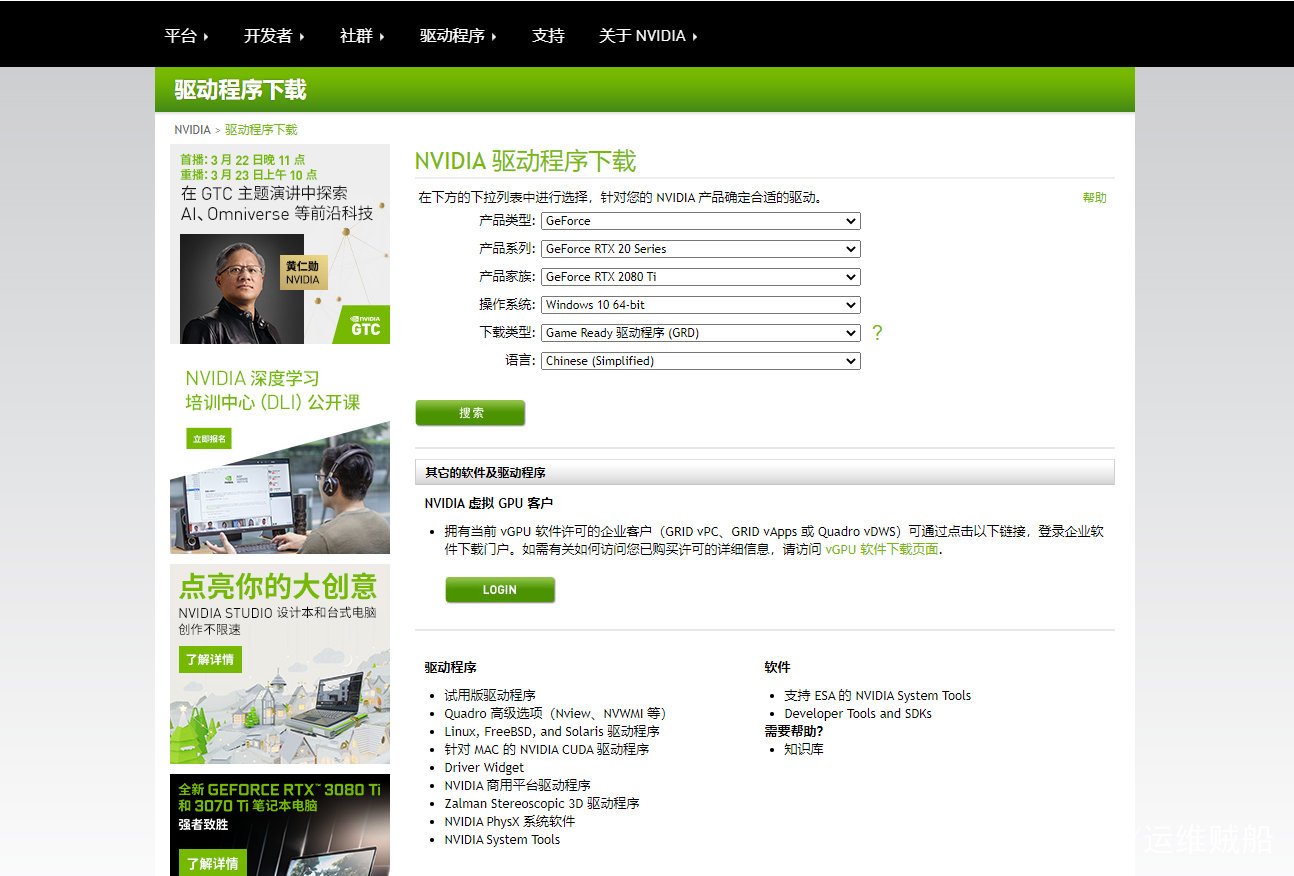Open the 驱动程序 navigation menu
Image resolution: width=1294 pixels, height=876 pixels.
[x=458, y=36]
